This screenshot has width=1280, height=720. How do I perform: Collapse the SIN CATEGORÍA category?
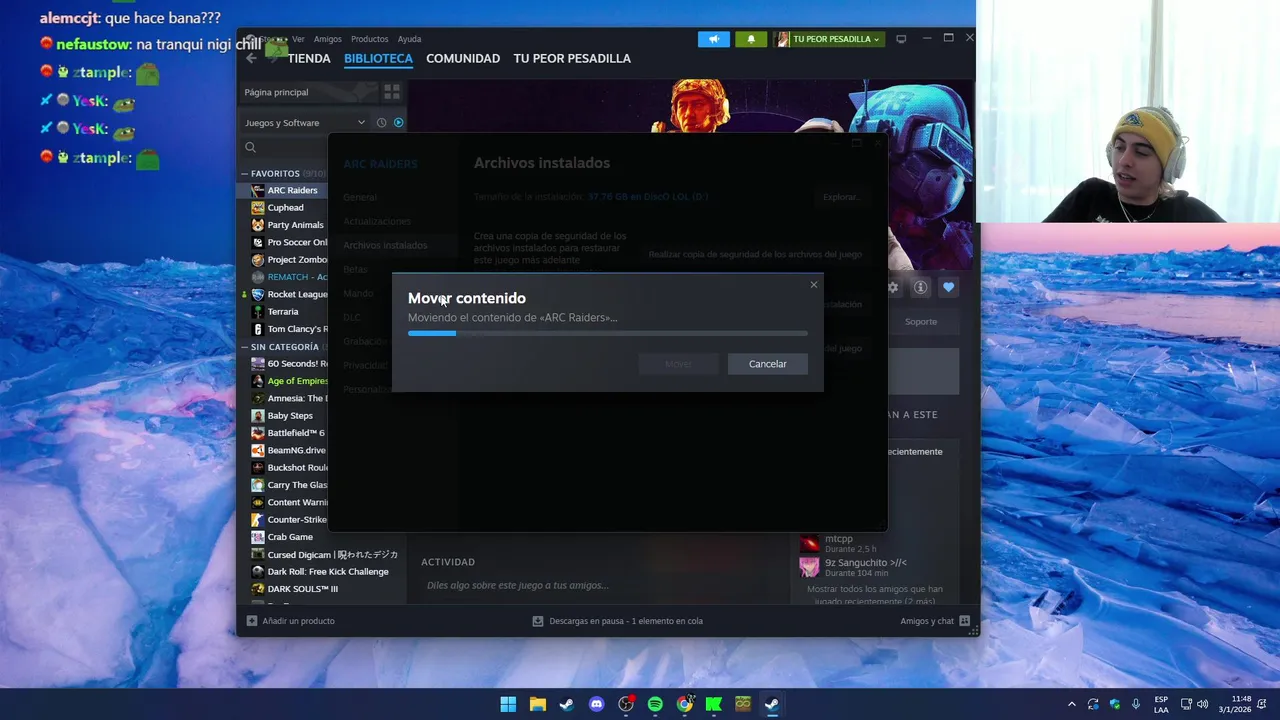244,347
